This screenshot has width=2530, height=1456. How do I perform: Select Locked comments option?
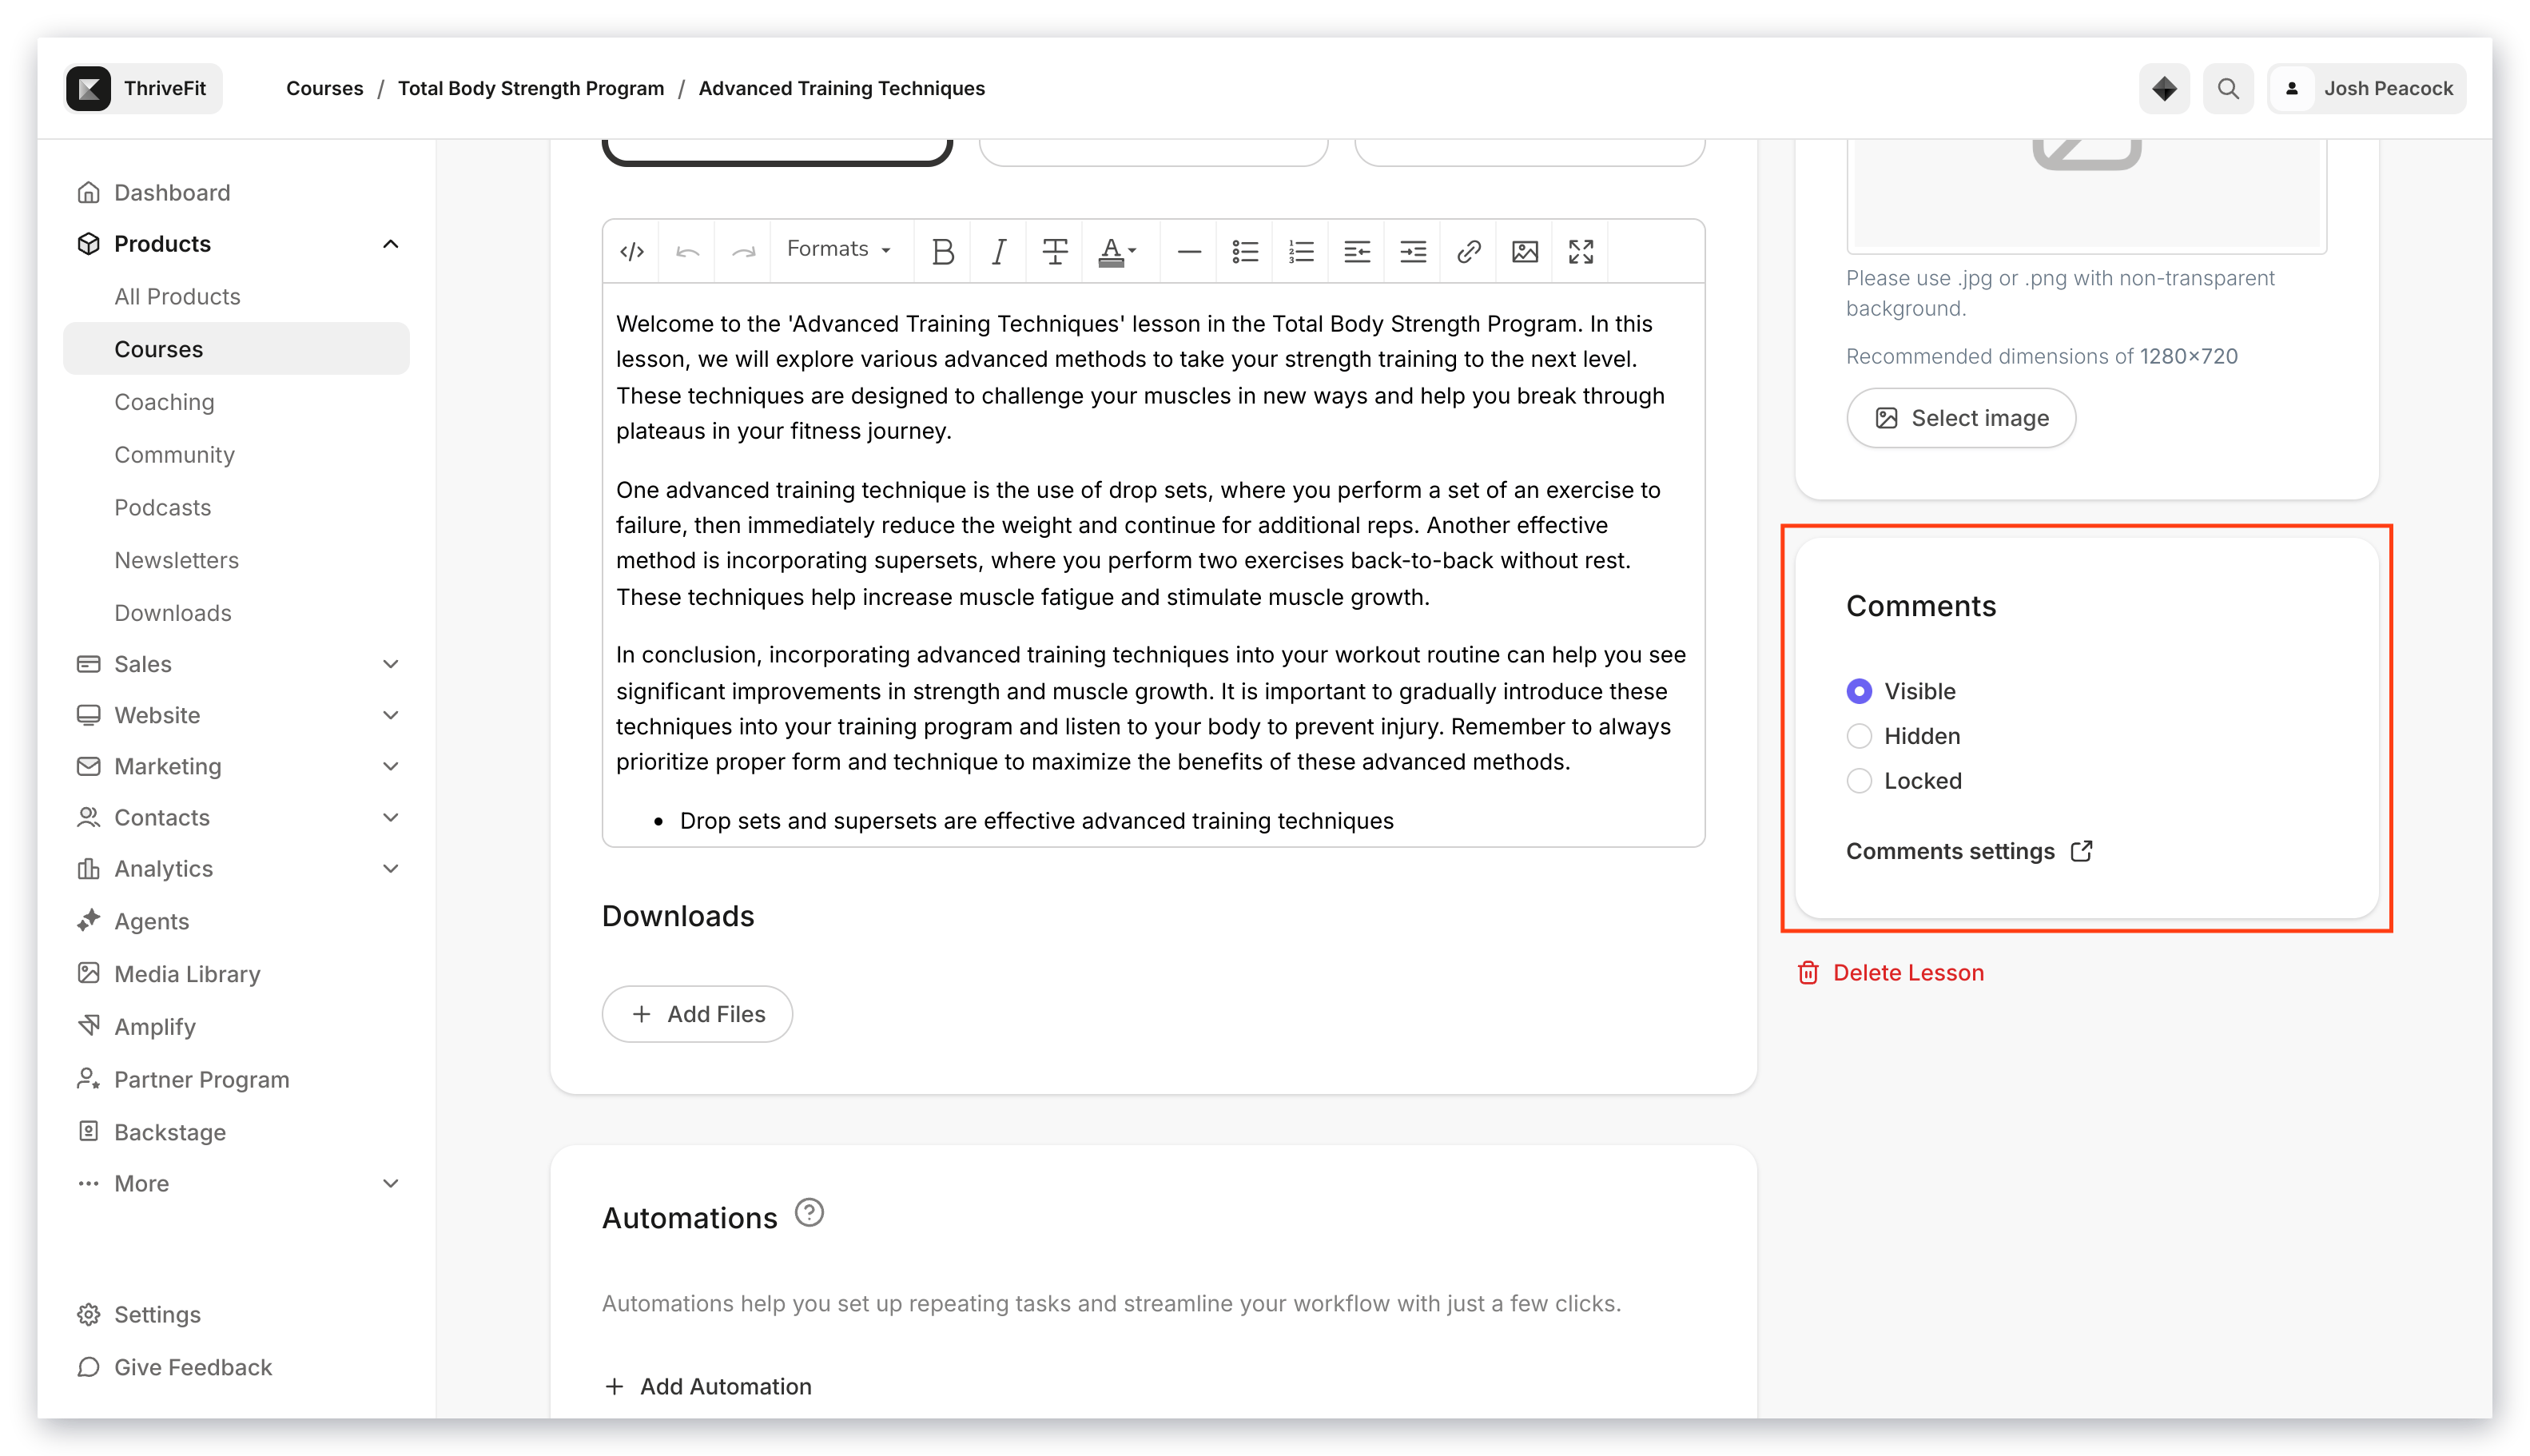click(1858, 781)
